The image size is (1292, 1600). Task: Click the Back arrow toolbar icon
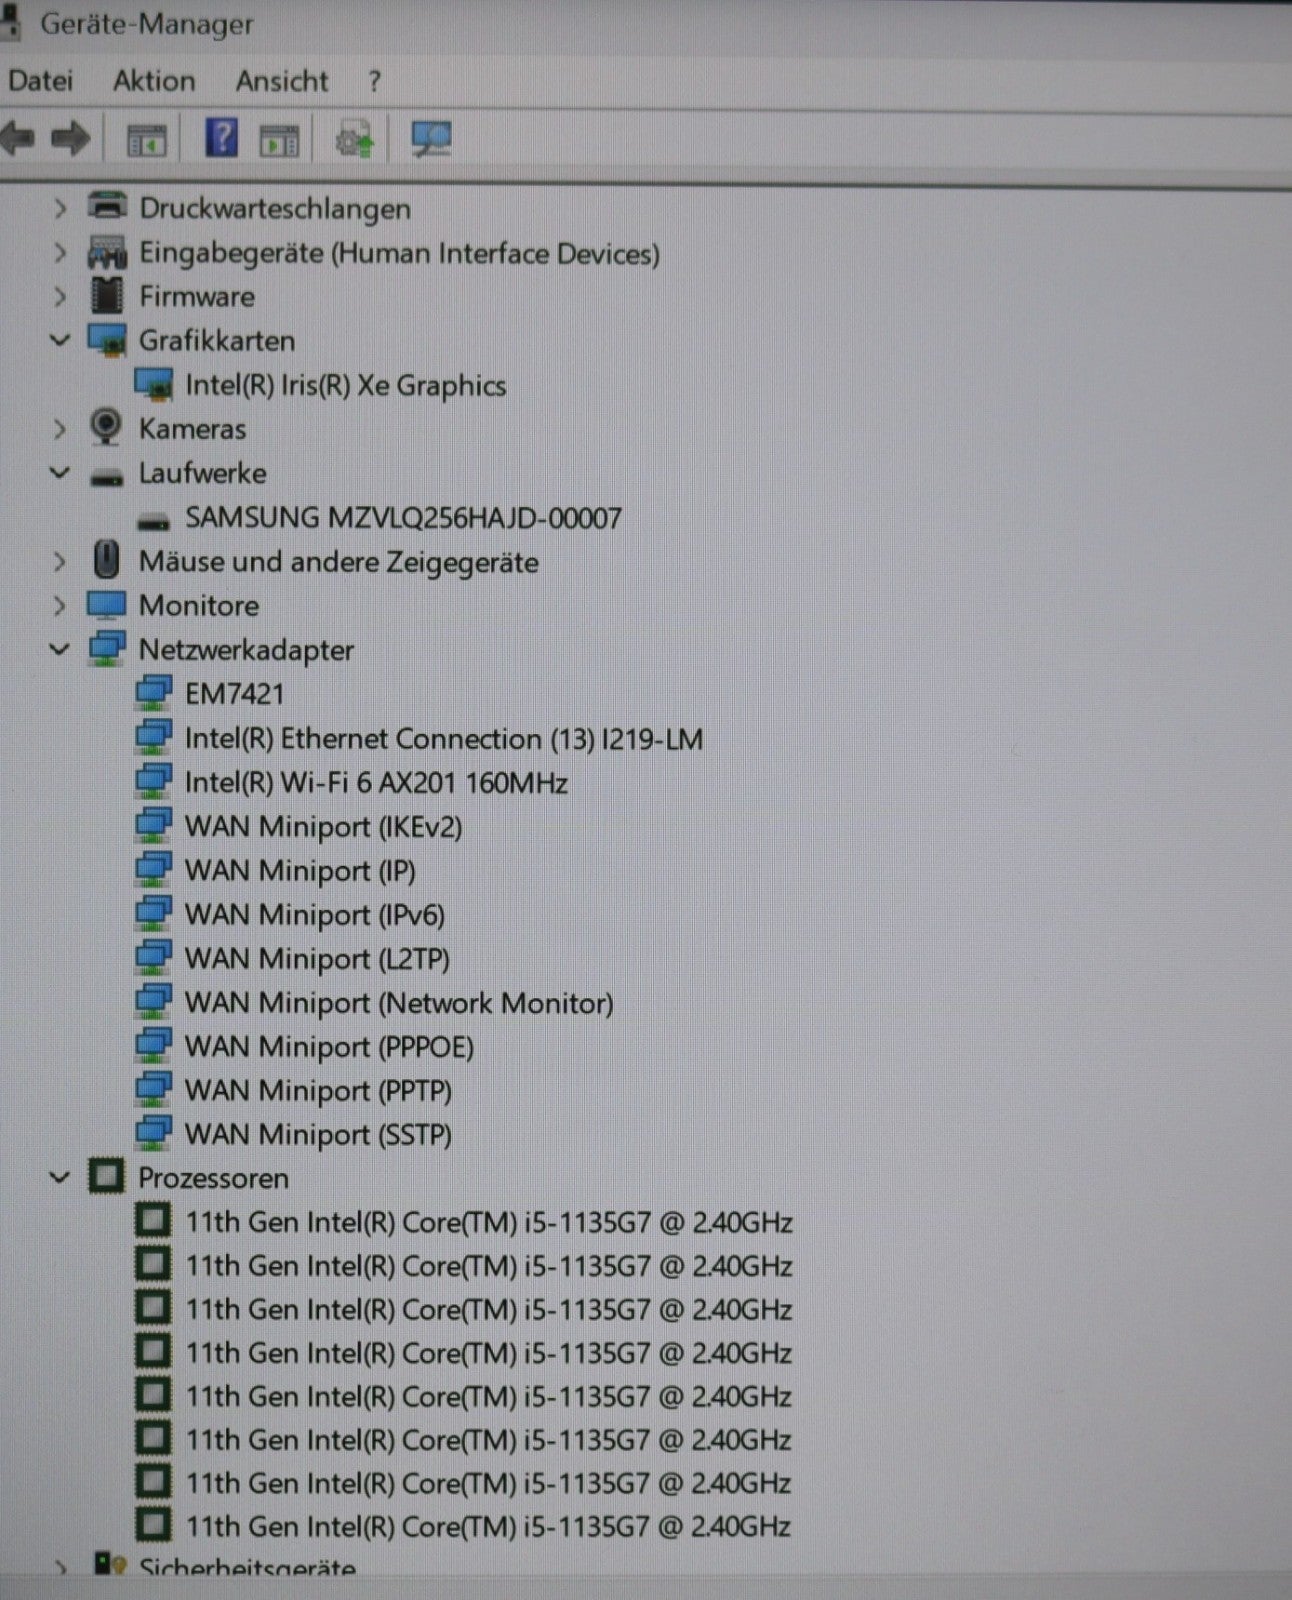pyautogui.click(x=18, y=138)
